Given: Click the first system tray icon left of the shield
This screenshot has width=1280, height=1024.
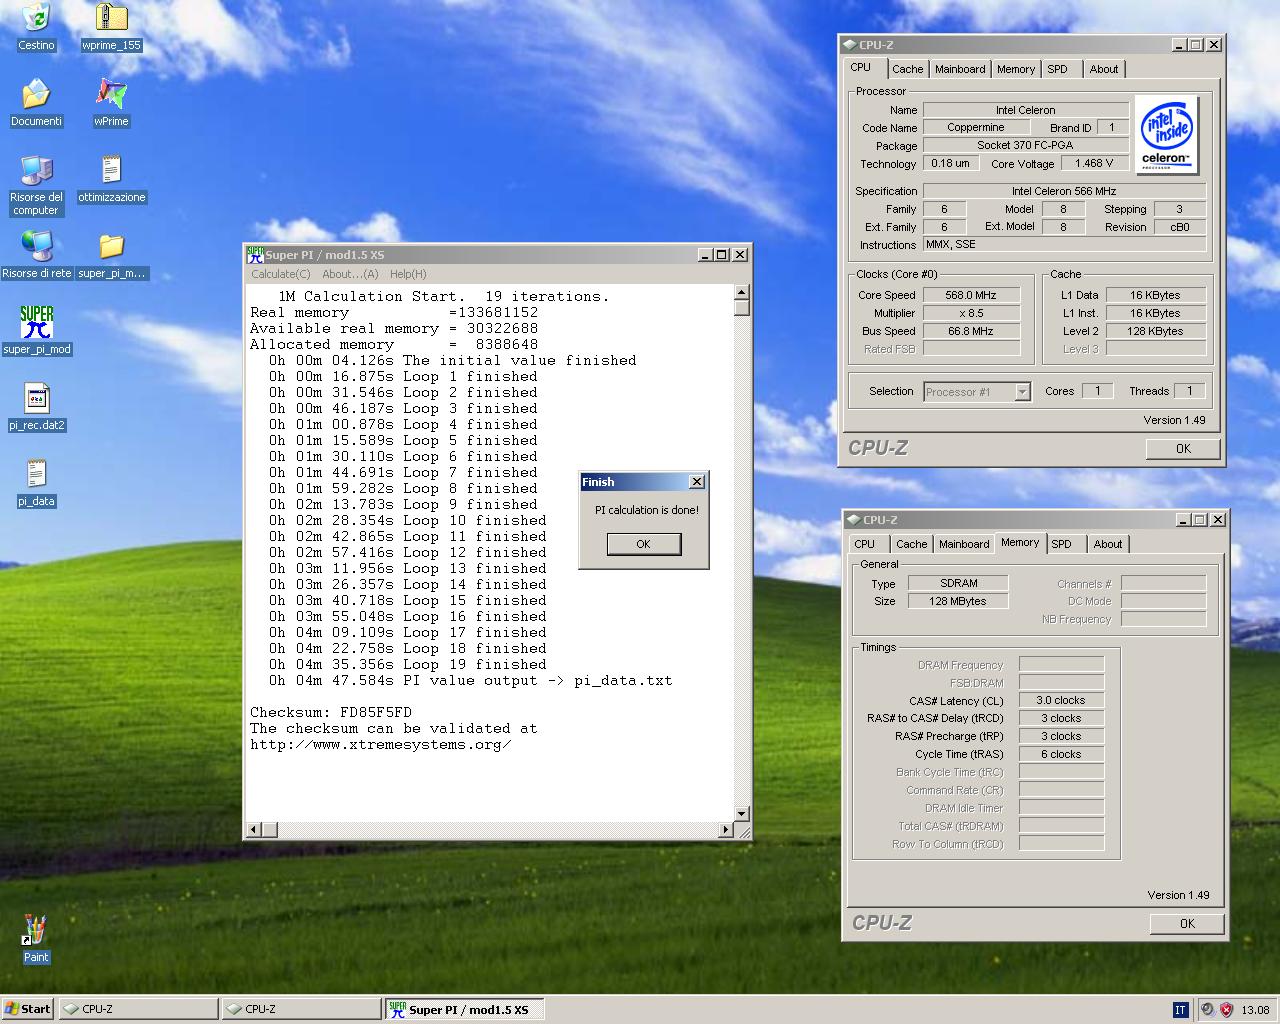Looking at the screenshot, I should coord(1207,1009).
